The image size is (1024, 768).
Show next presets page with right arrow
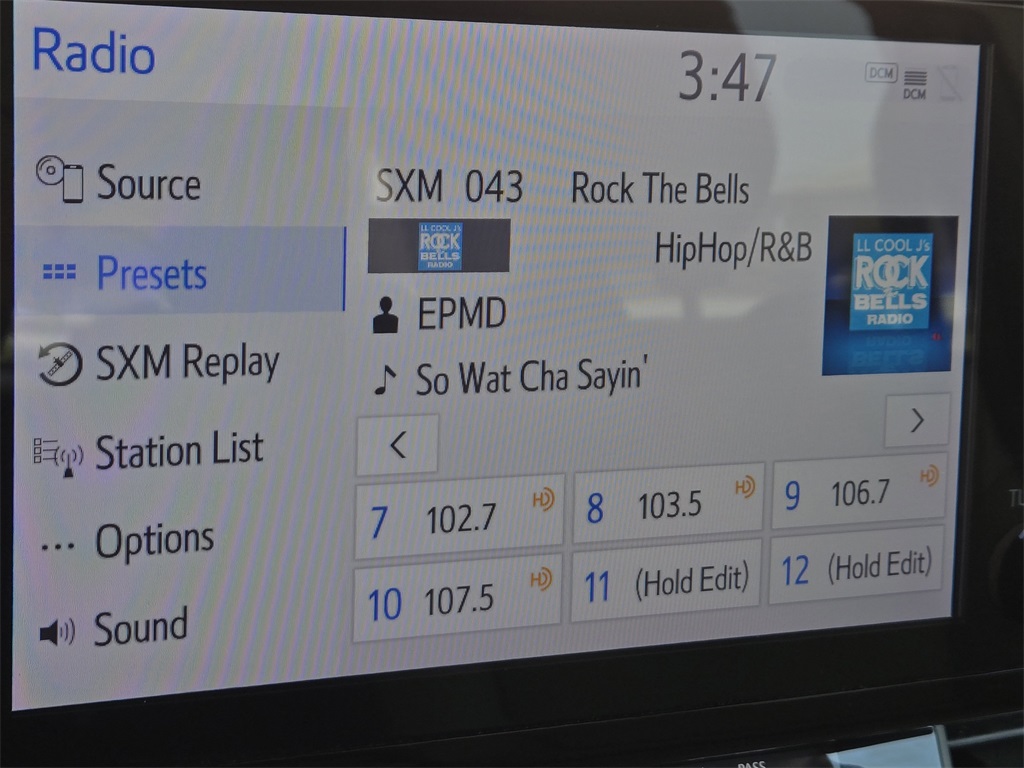pyautogui.click(x=916, y=421)
